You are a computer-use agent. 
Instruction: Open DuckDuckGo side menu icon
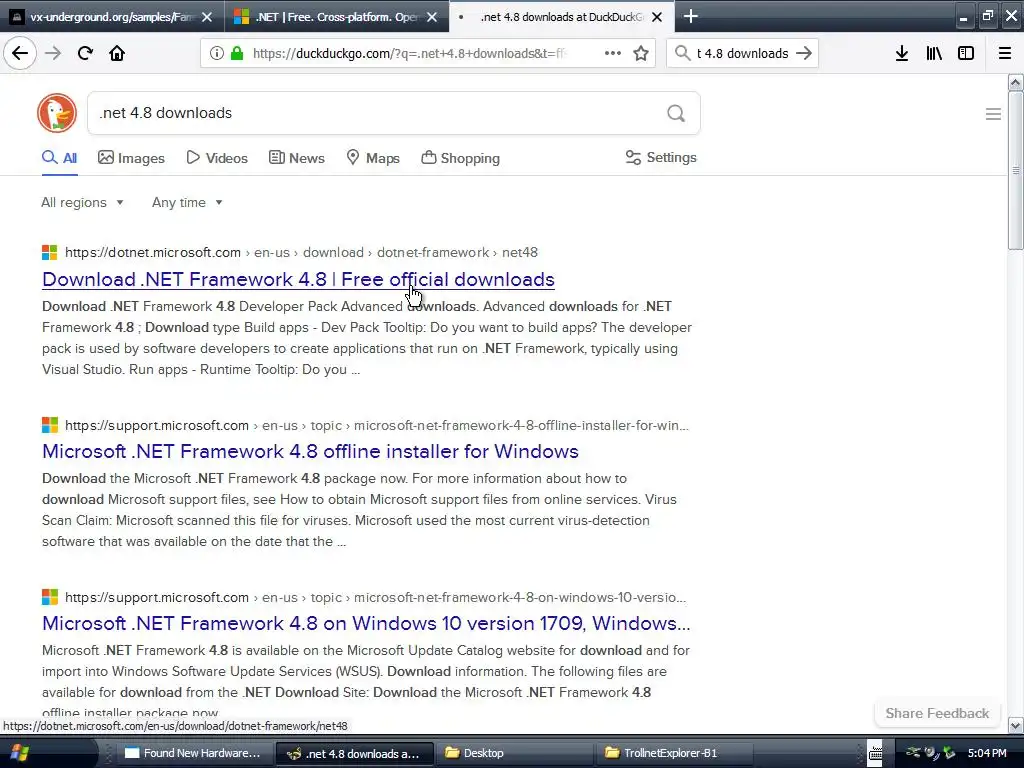pos(993,114)
